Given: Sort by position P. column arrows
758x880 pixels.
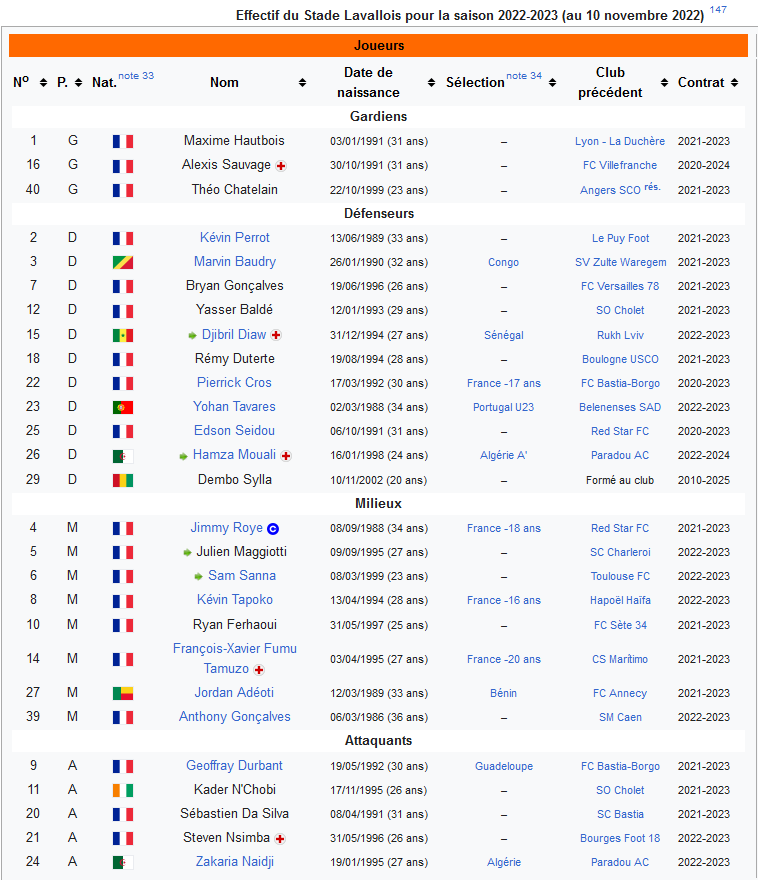Looking at the screenshot, I should click(79, 83).
